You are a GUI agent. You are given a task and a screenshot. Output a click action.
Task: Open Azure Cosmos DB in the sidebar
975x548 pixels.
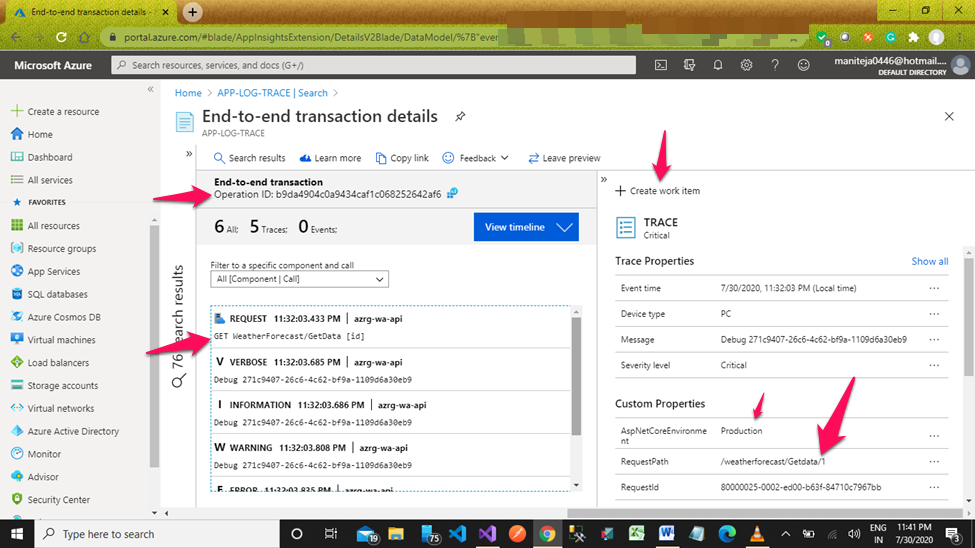tap(56, 317)
